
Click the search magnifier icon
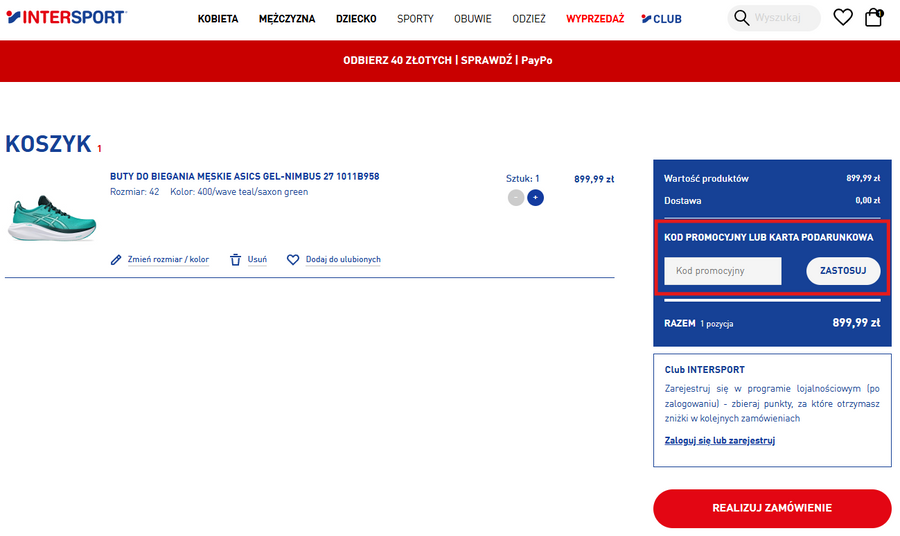click(x=741, y=18)
